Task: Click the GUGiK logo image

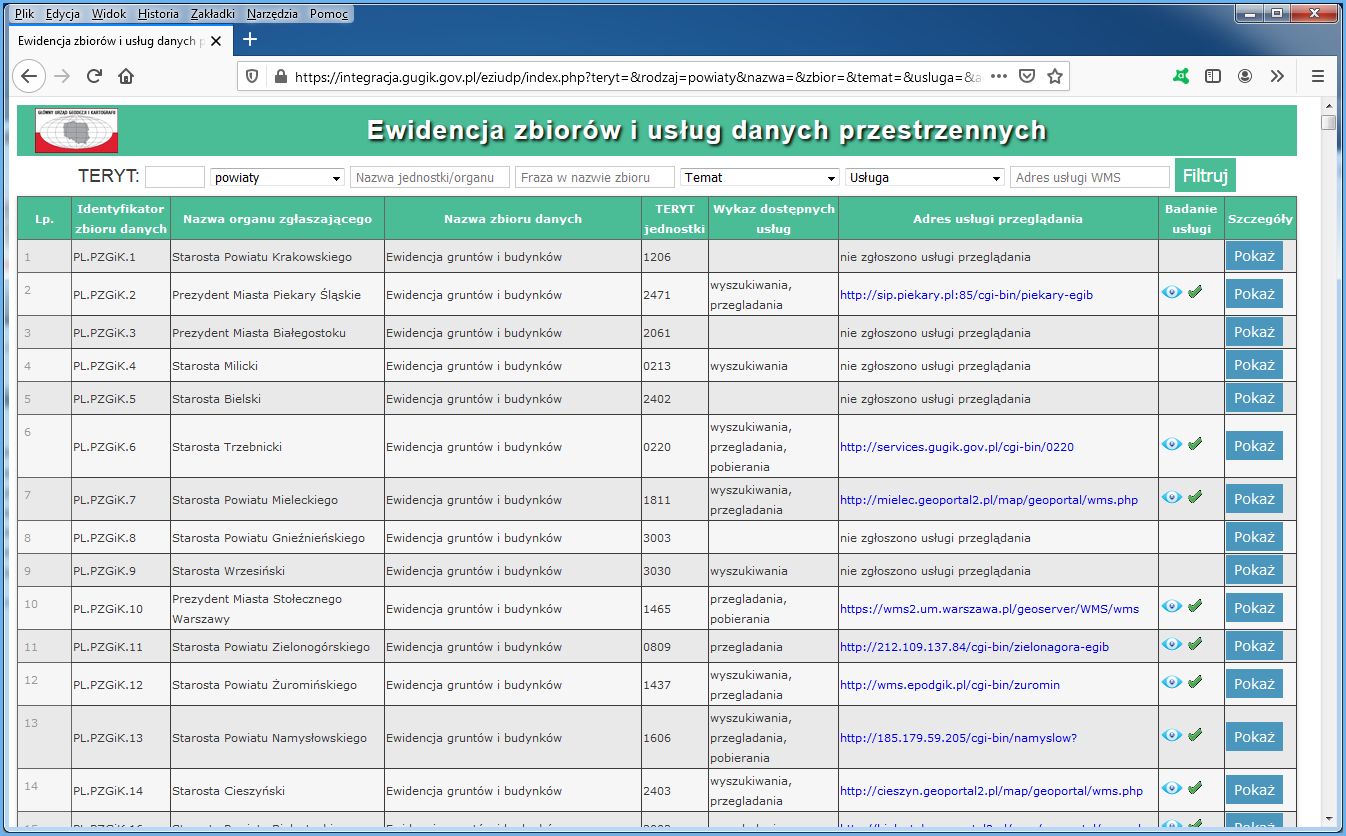Action: pos(76,130)
